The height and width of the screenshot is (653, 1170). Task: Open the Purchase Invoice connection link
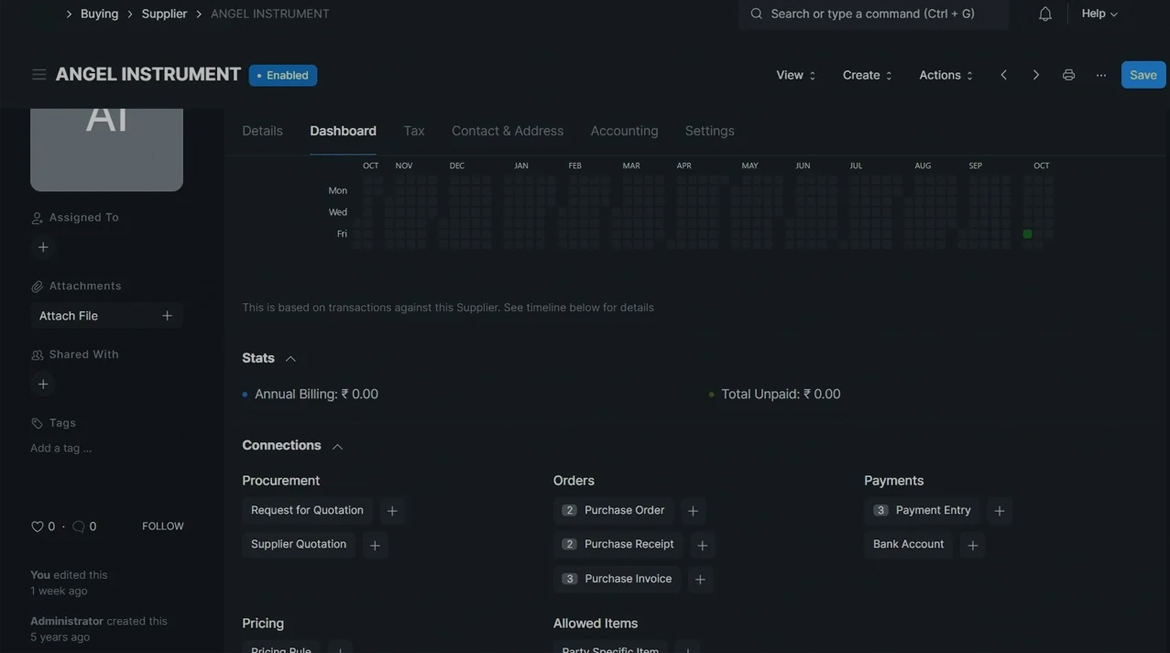pyautogui.click(x=627, y=579)
